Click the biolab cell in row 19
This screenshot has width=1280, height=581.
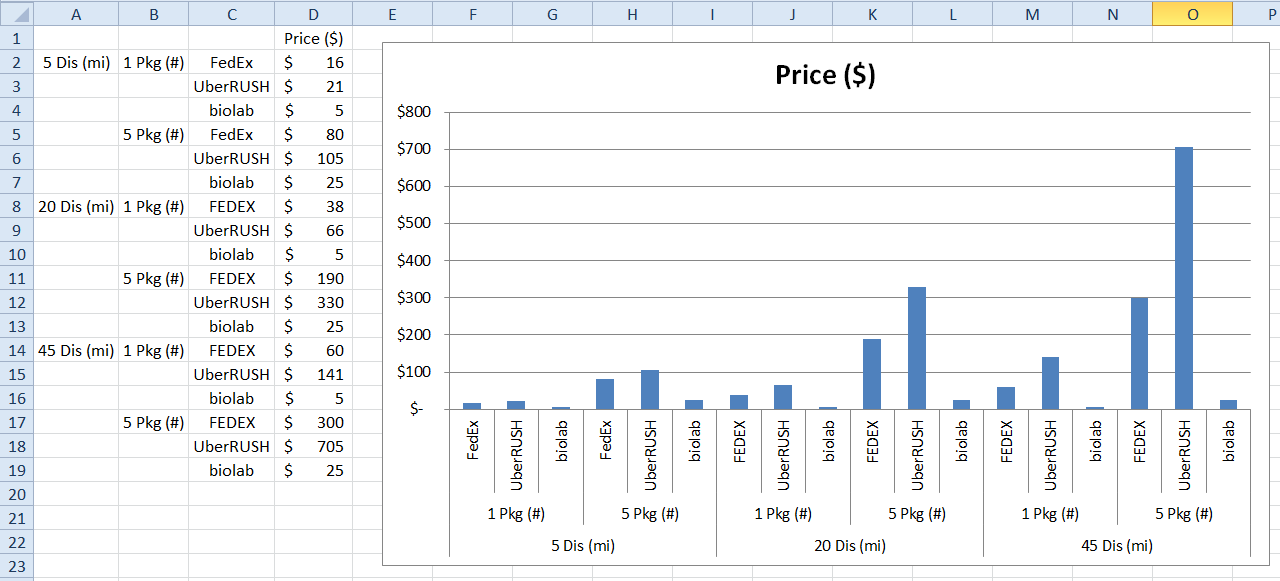tap(231, 471)
